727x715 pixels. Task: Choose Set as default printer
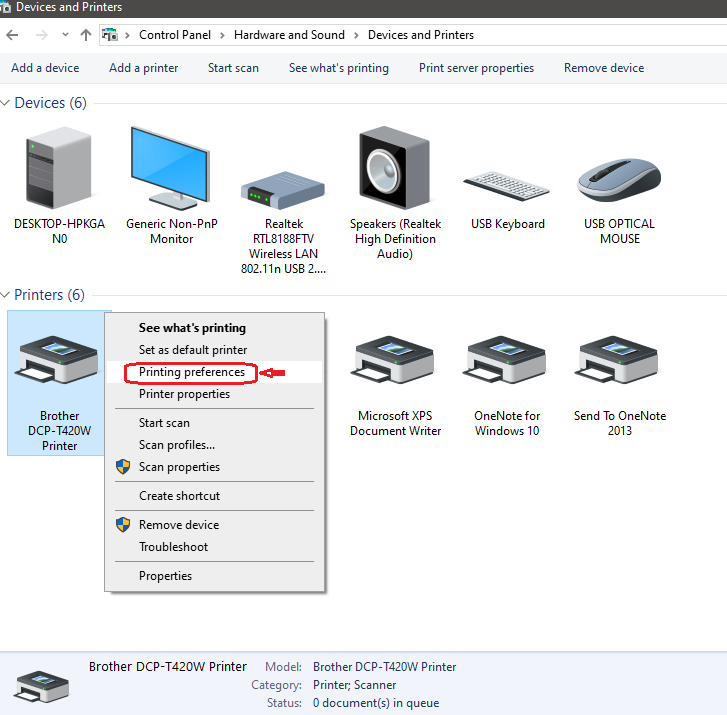click(214, 350)
